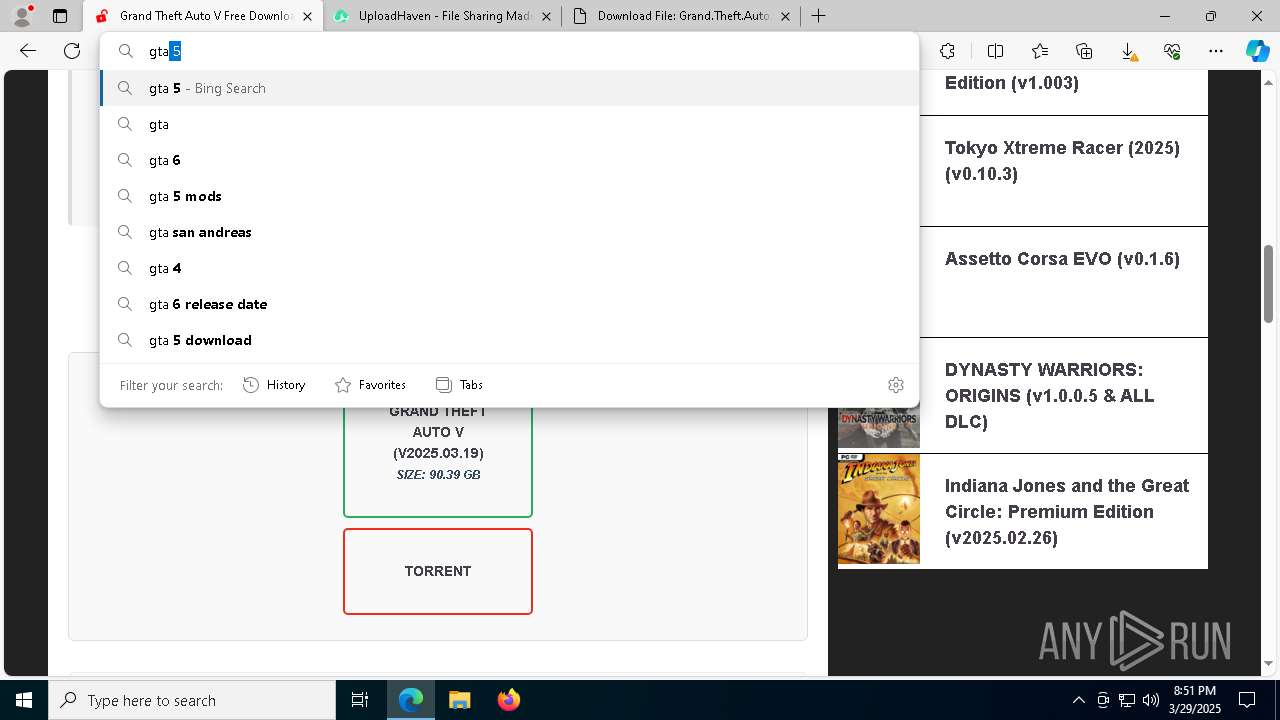Viewport: 1280px width, 720px height.
Task: Filter search by Favorites
Action: pos(370,385)
